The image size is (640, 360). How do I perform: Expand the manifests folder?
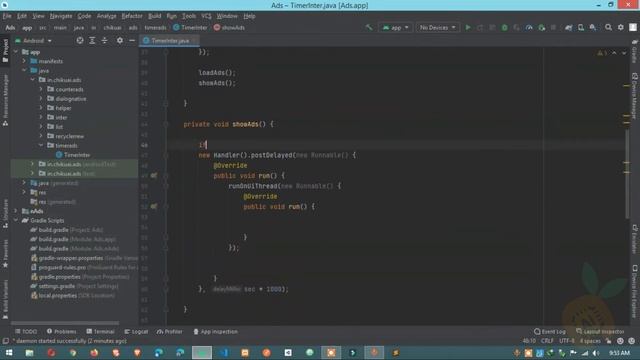(x=24, y=61)
